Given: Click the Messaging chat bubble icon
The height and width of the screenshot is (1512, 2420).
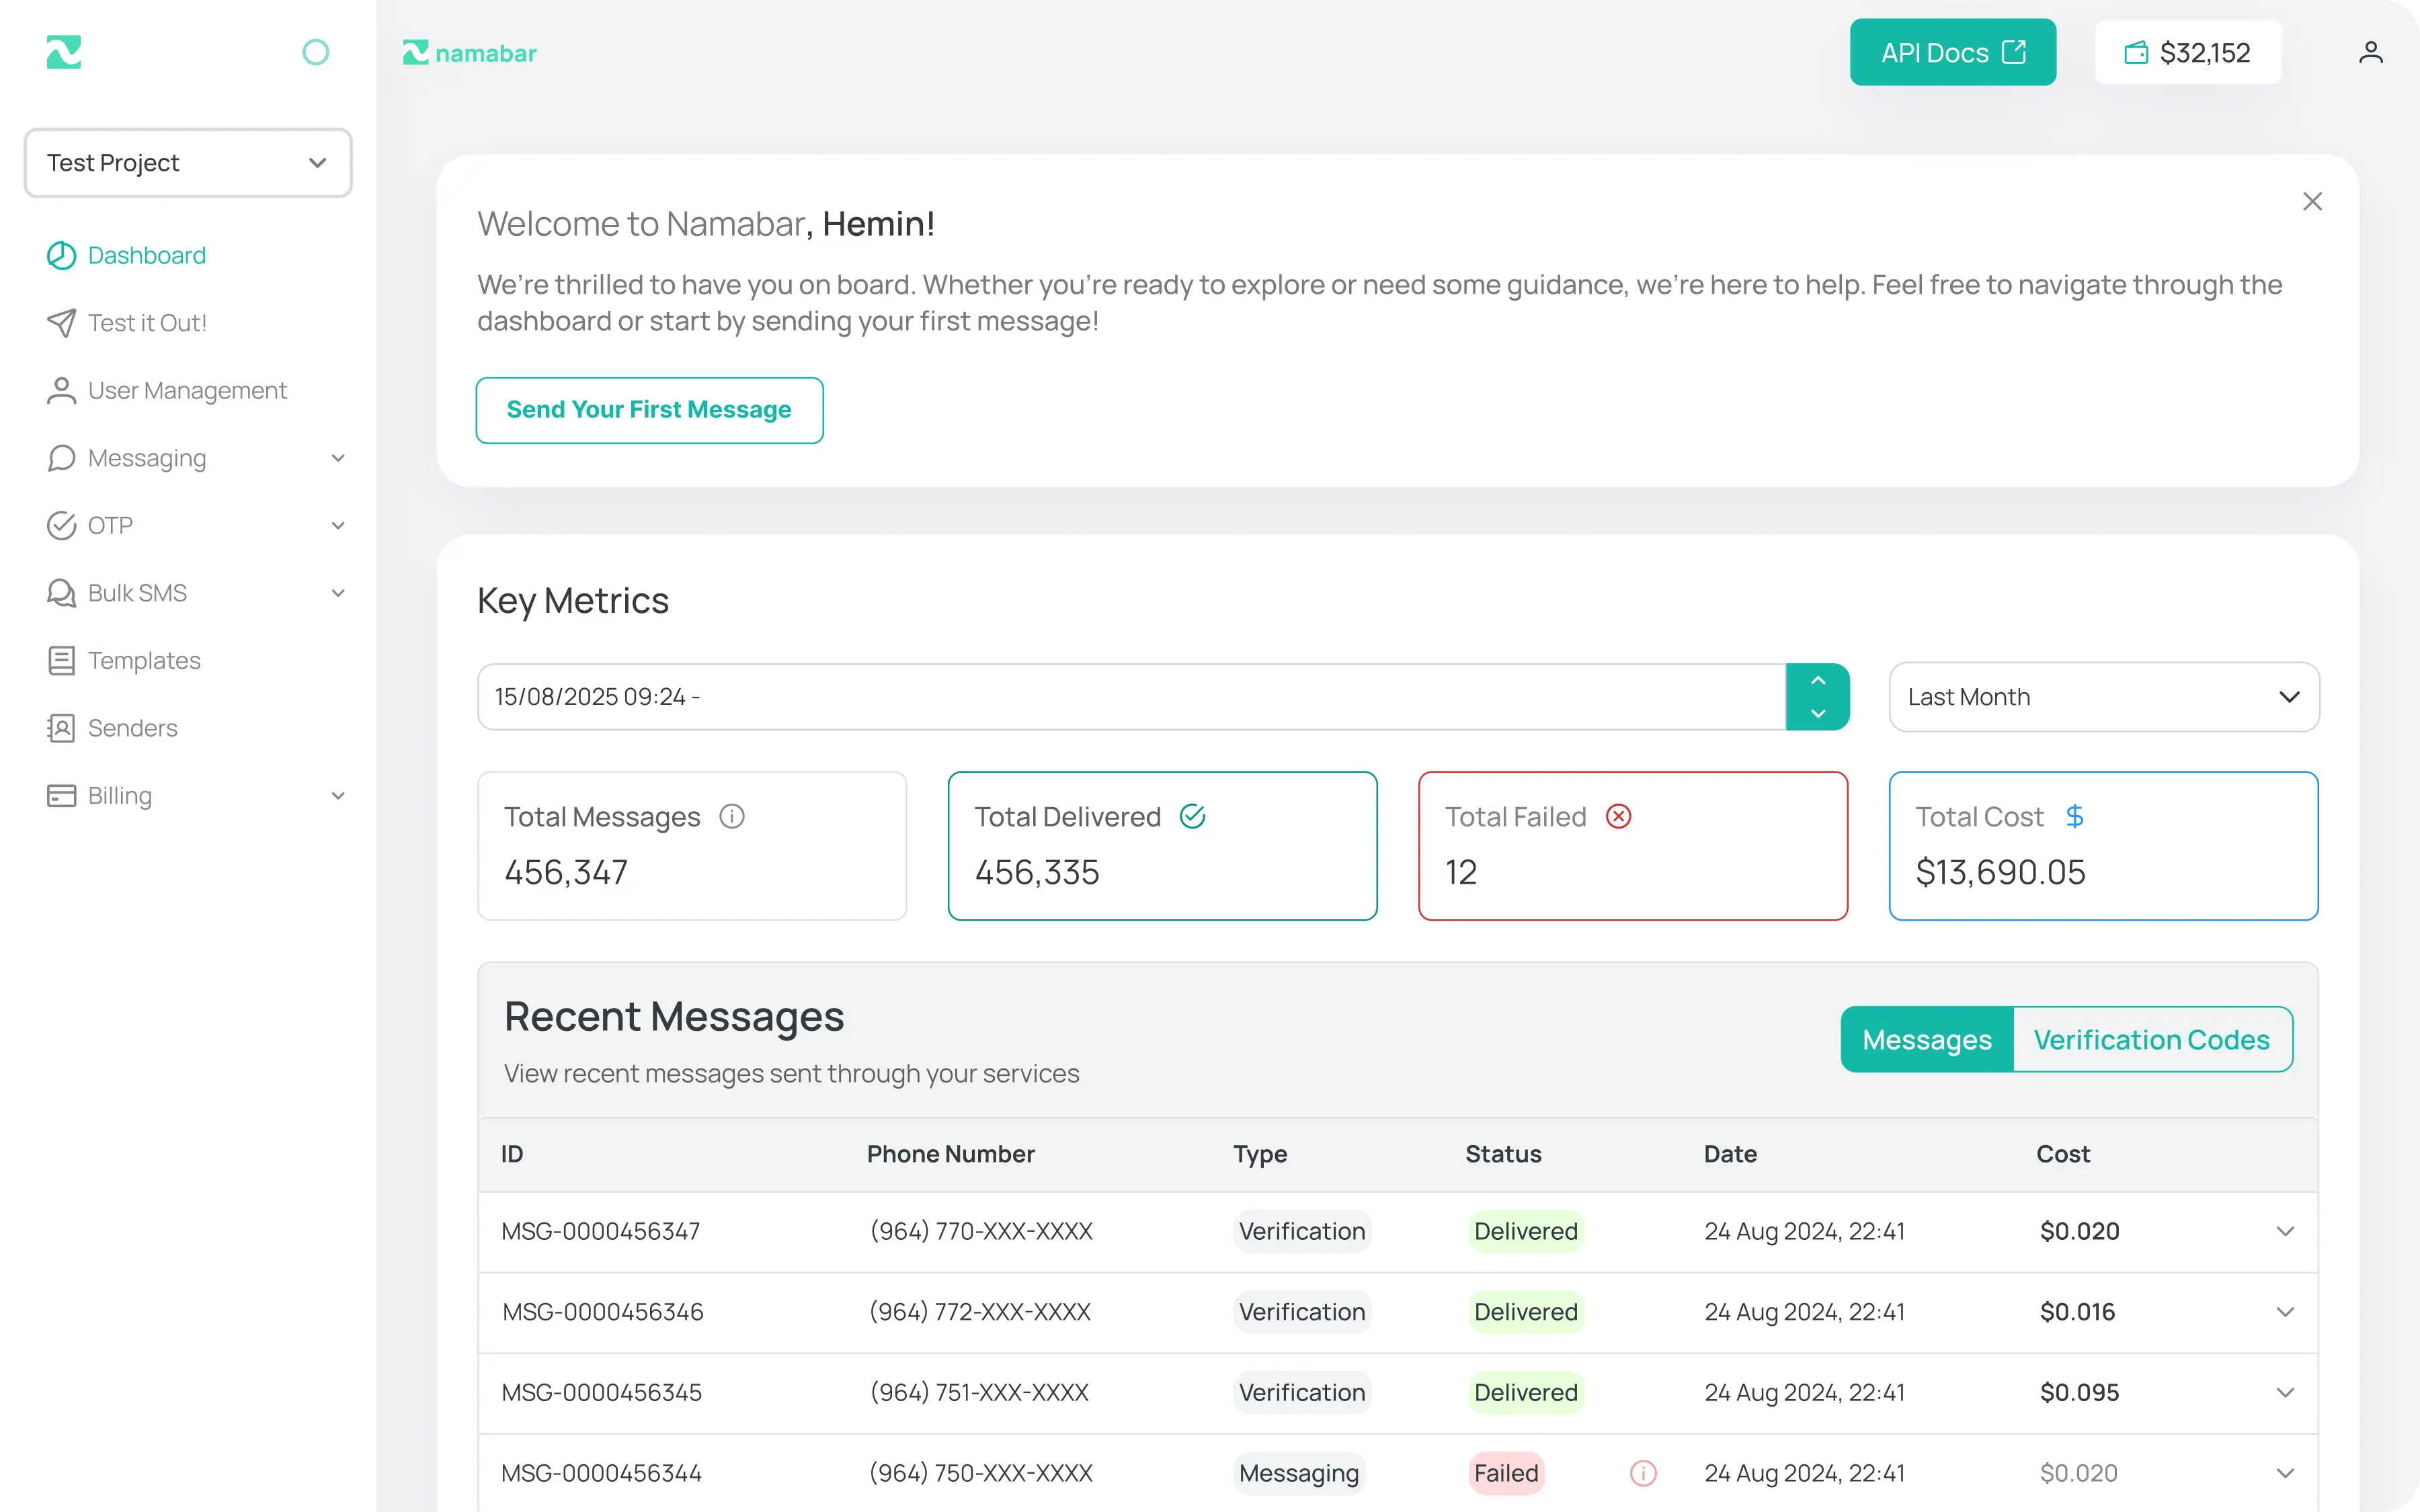Looking at the screenshot, I should (x=61, y=458).
